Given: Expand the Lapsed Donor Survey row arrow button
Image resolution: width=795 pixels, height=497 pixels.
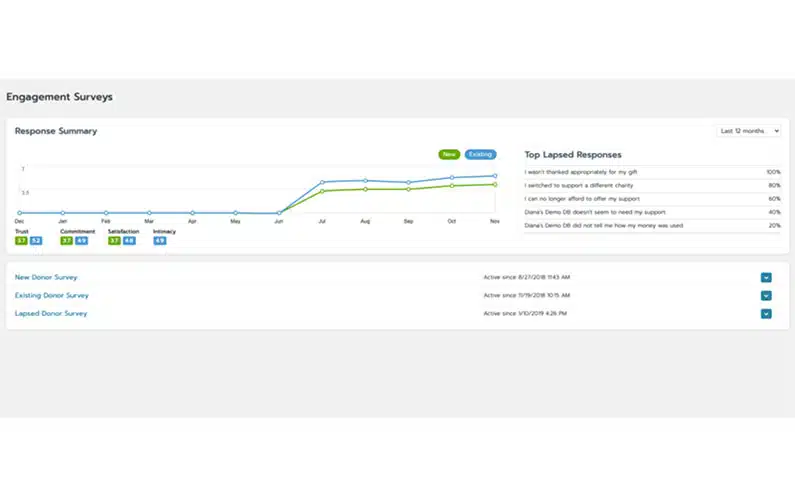Looking at the screenshot, I should [766, 313].
